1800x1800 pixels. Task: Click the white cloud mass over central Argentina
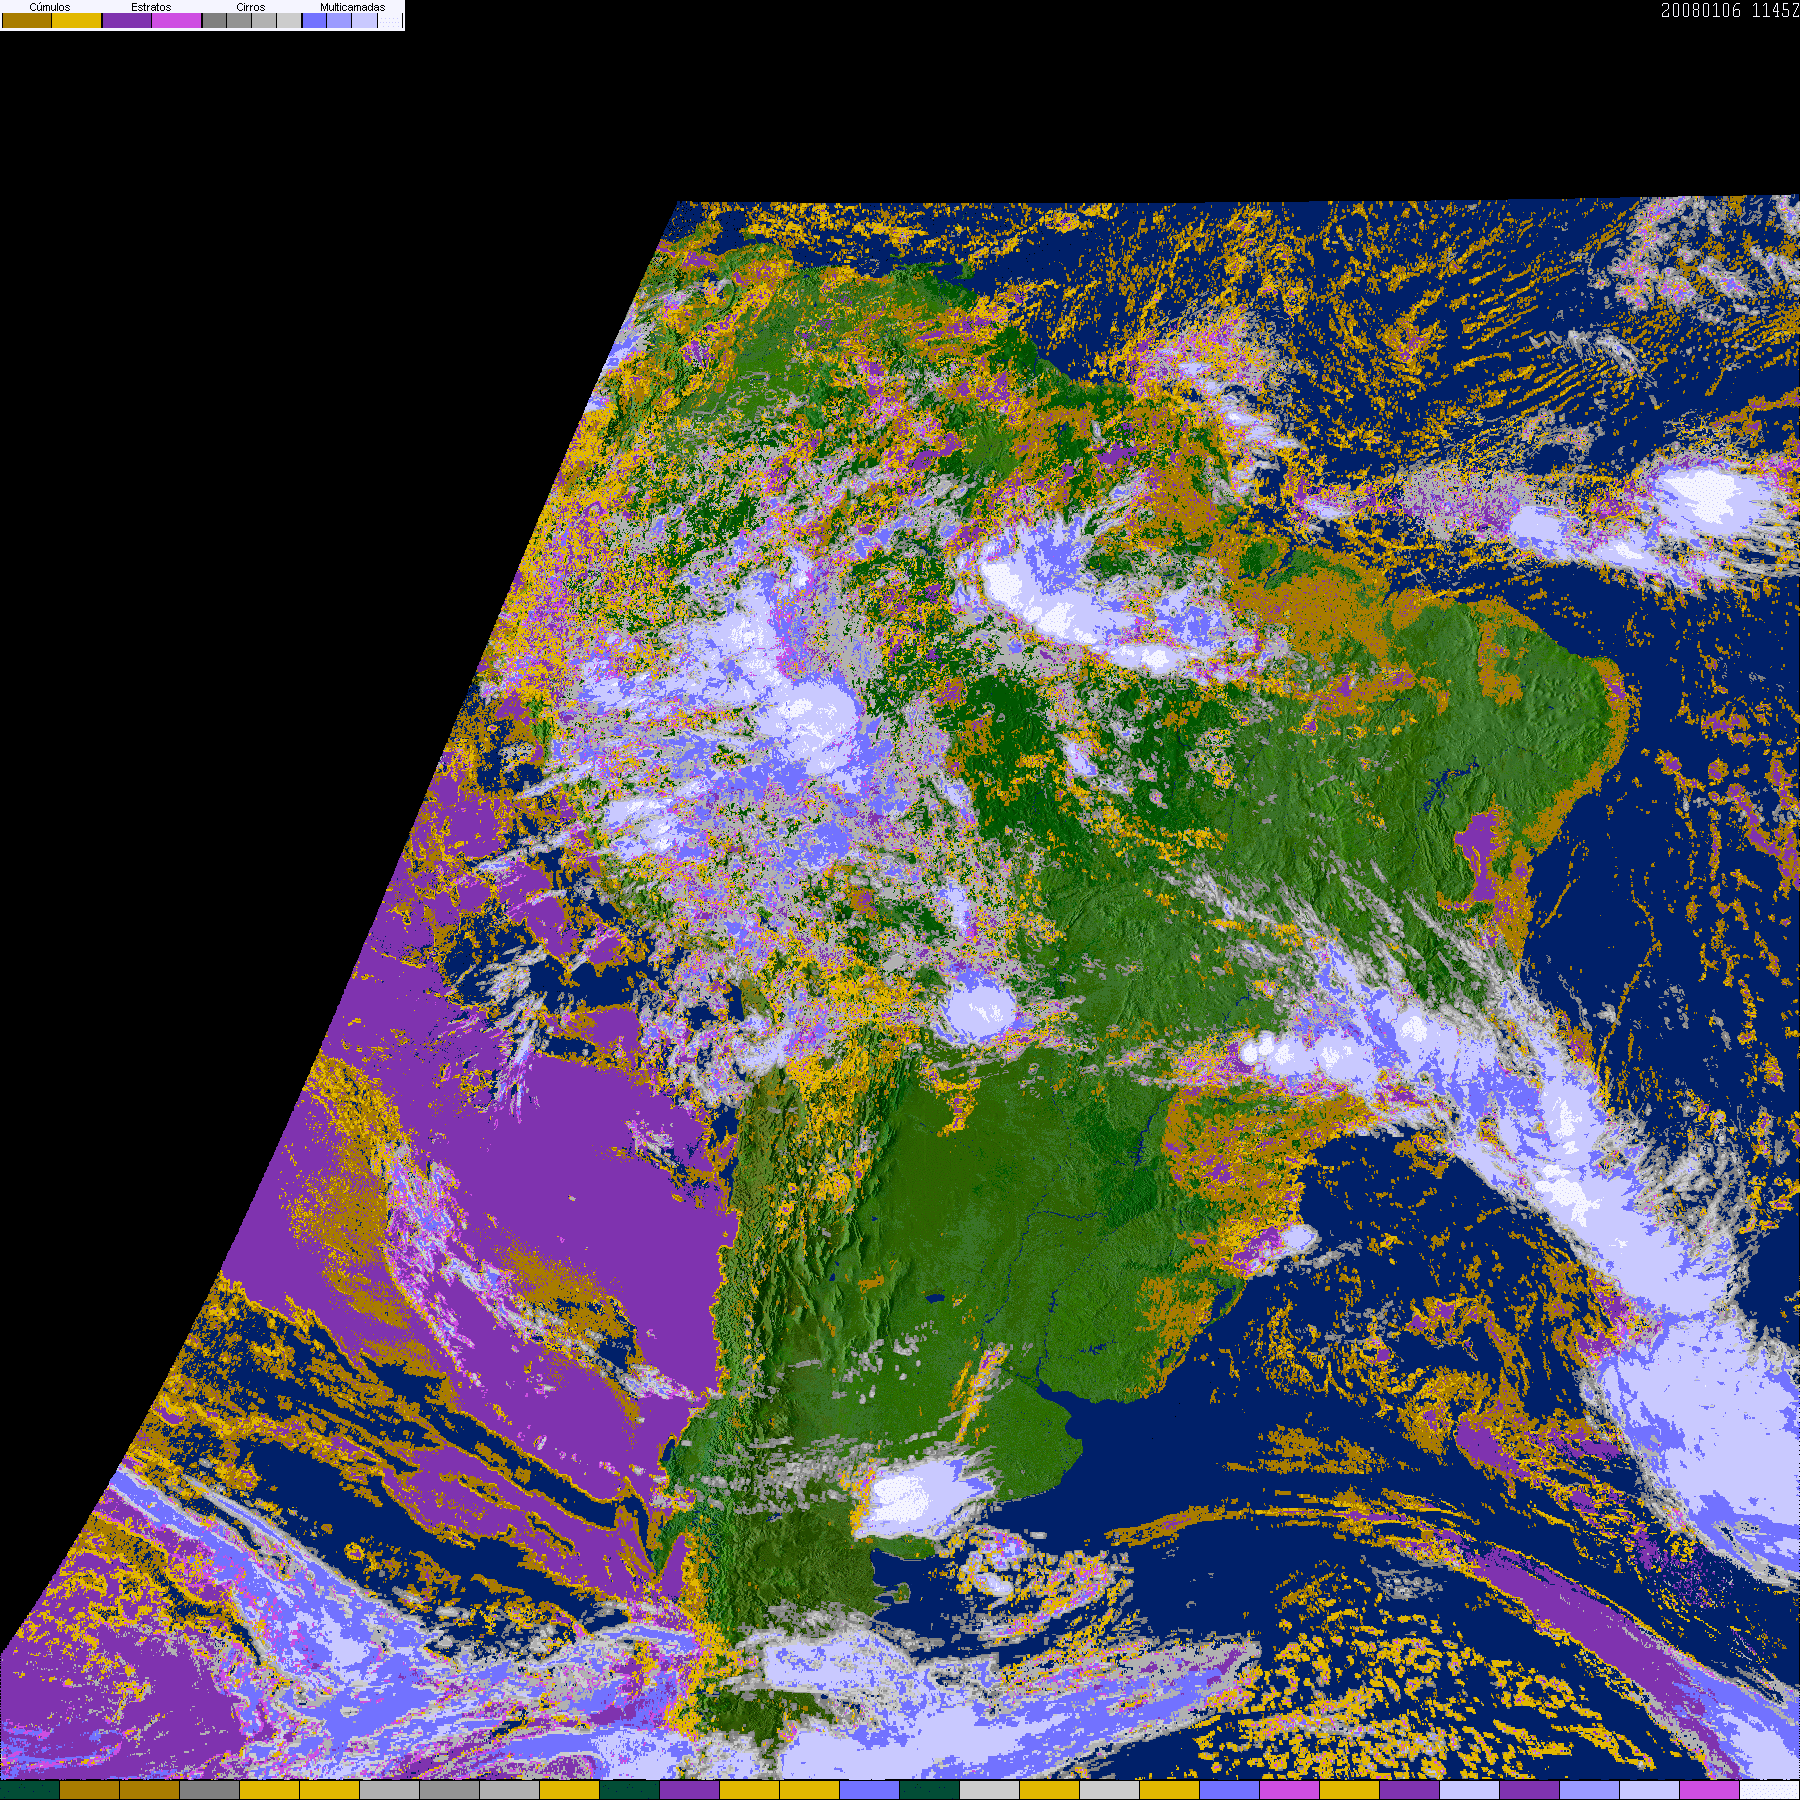coord(912,1497)
